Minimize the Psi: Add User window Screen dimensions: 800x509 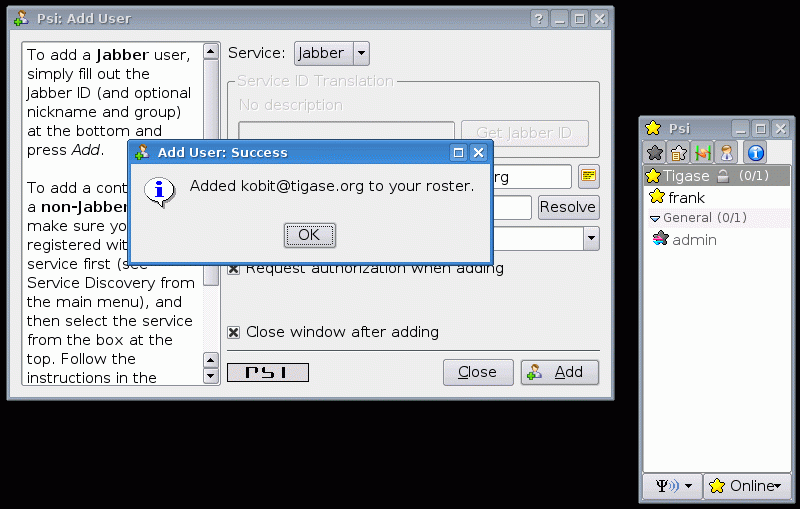559,19
